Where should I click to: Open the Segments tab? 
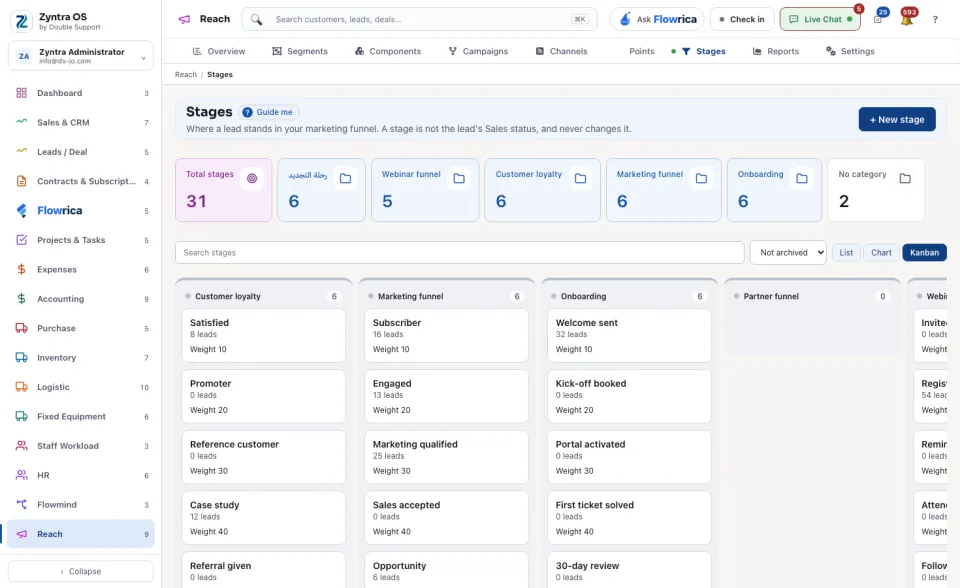[300, 51]
